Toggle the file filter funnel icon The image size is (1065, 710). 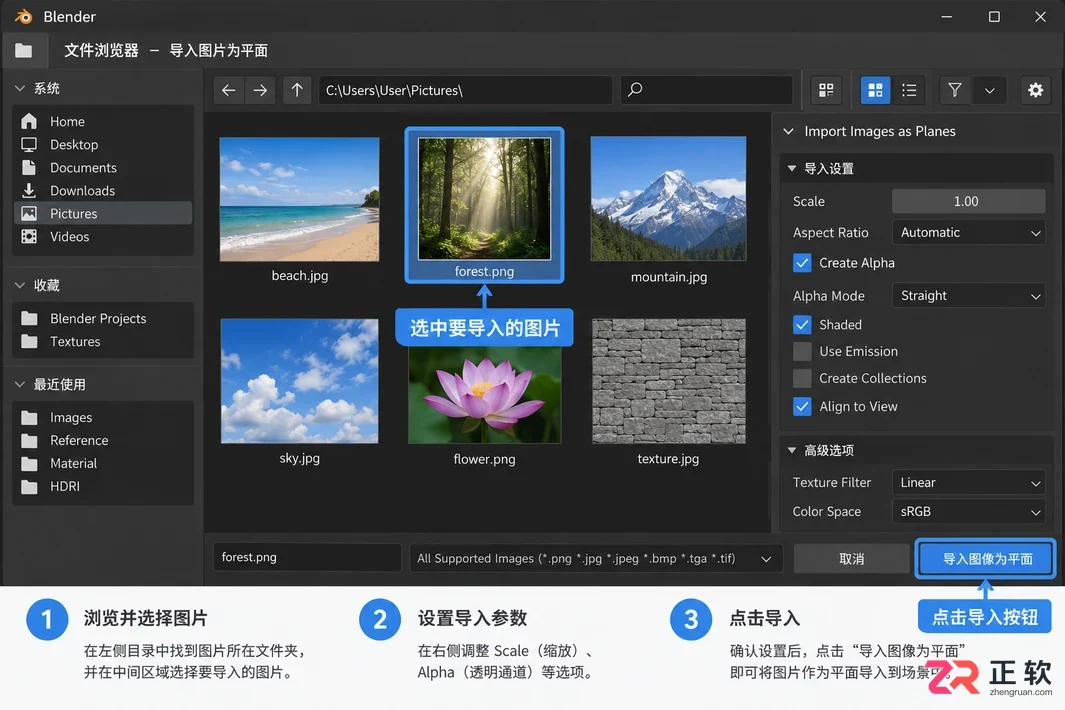click(955, 90)
